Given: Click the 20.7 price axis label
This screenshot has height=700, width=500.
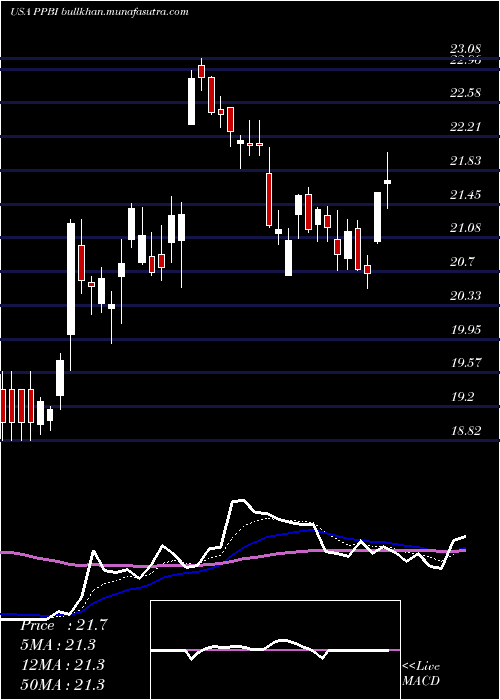Looking at the screenshot, I should point(462,262).
